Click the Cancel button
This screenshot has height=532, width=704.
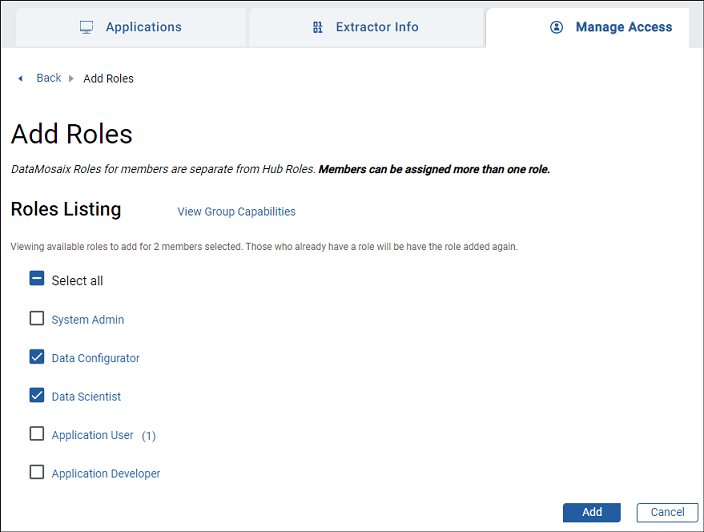click(667, 512)
